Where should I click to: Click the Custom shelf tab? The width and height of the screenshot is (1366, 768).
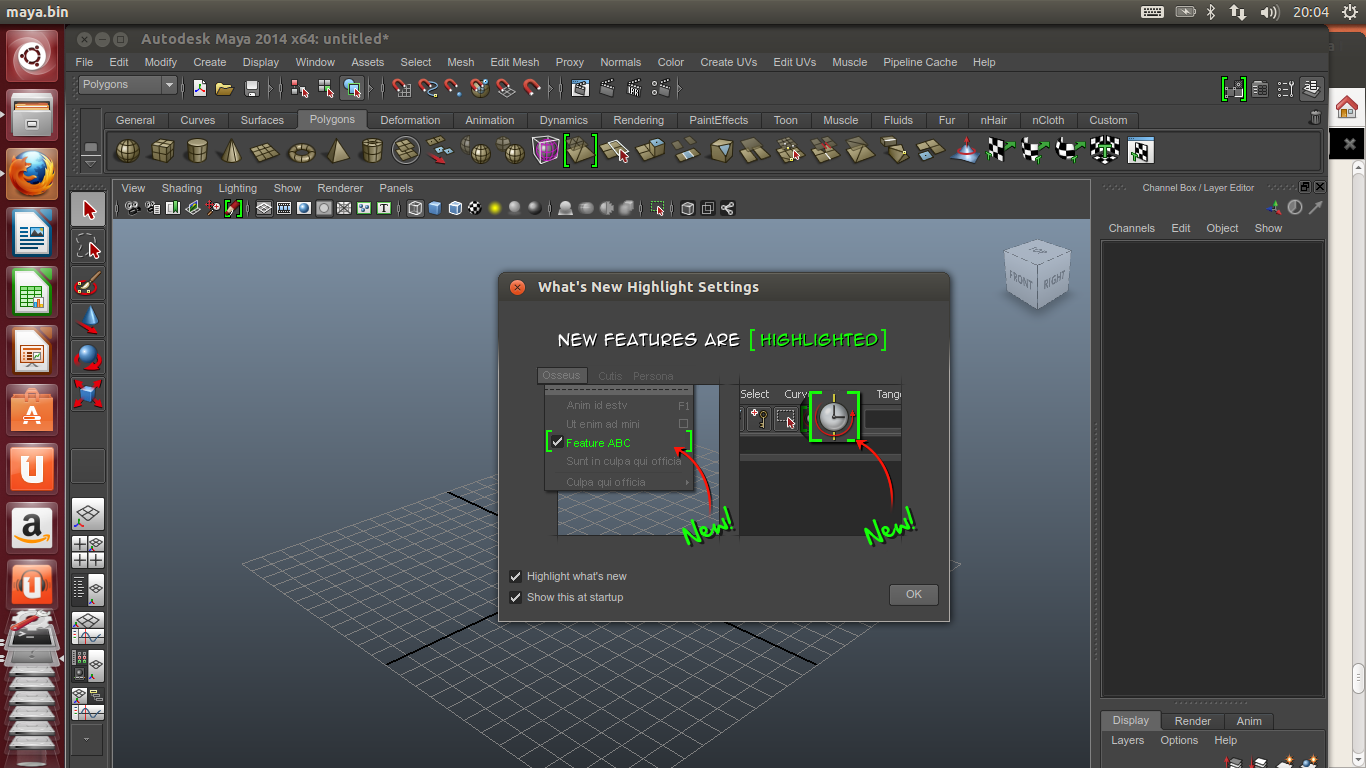(1108, 120)
